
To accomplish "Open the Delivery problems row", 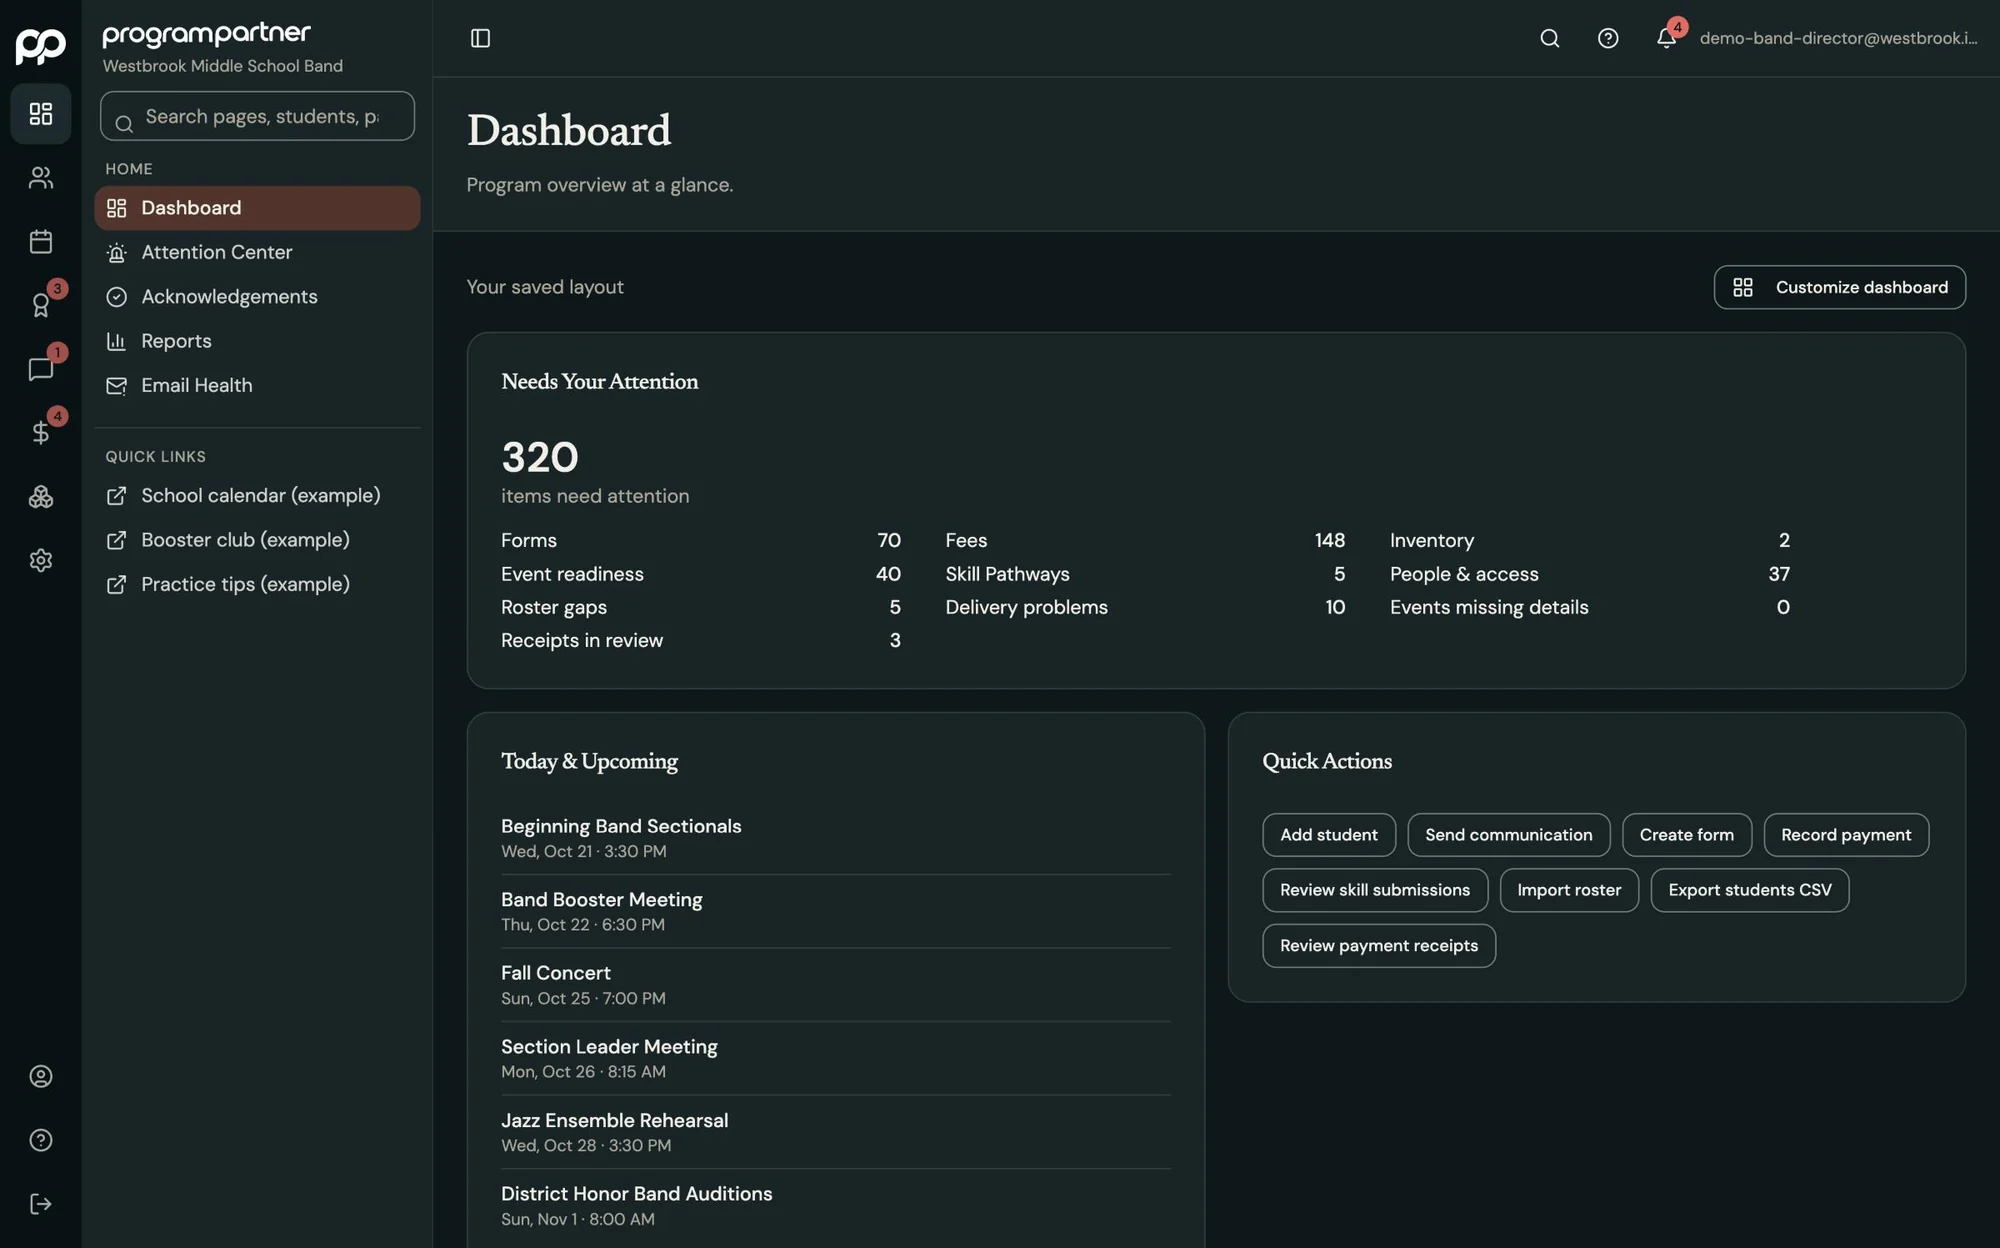I will click(1145, 607).
